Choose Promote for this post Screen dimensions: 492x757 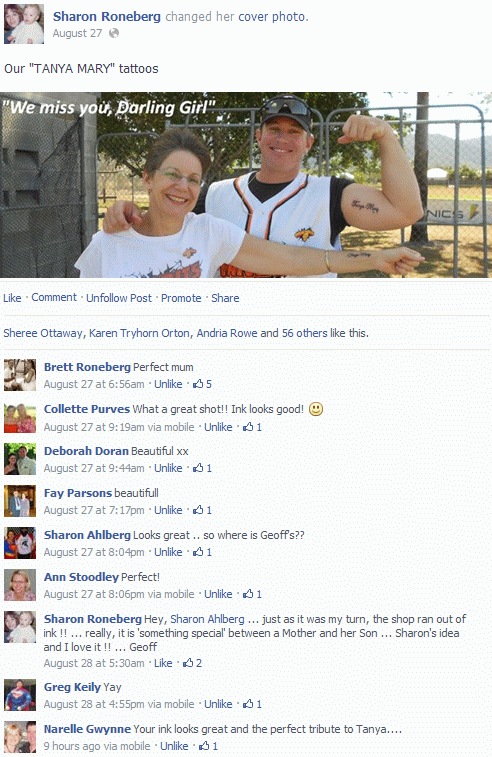click(x=181, y=298)
